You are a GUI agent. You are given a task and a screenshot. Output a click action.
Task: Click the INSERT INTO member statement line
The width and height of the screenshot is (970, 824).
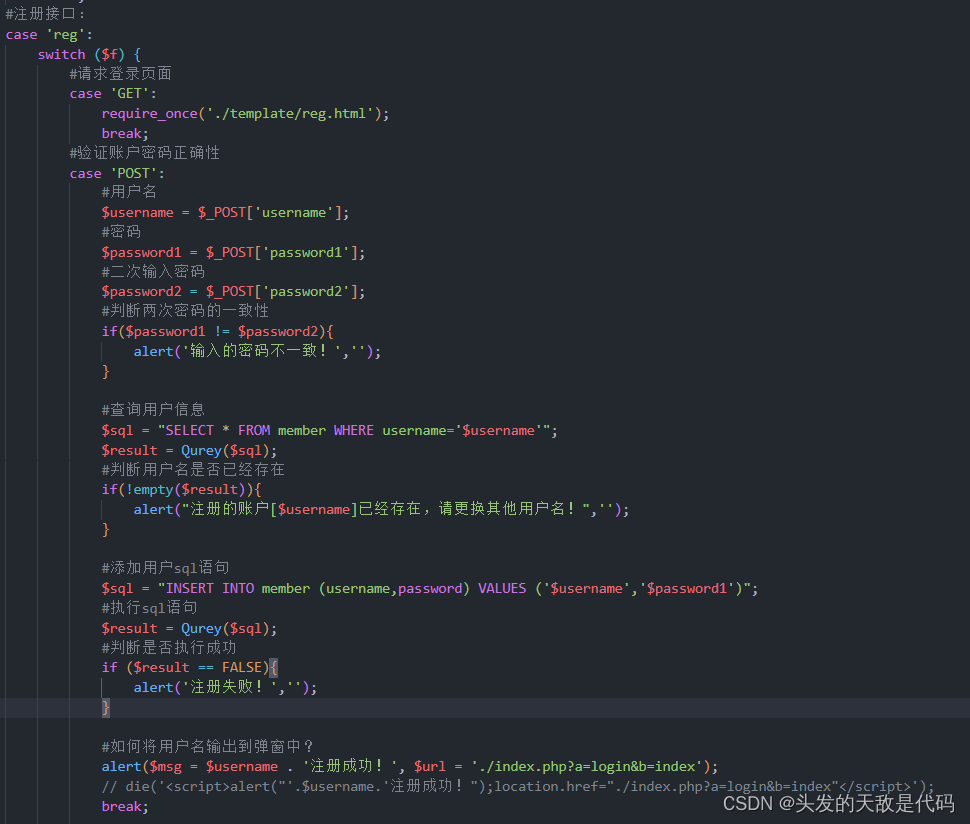pyautogui.click(x=430, y=588)
